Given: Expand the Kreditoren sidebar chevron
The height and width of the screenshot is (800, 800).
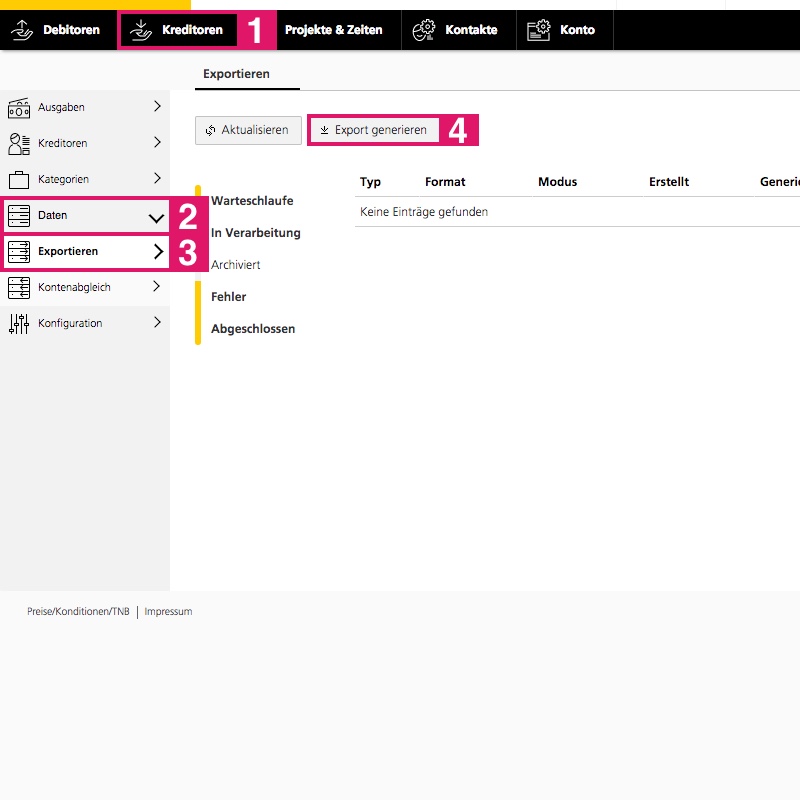Looking at the screenshot, I should coord(157,143).
